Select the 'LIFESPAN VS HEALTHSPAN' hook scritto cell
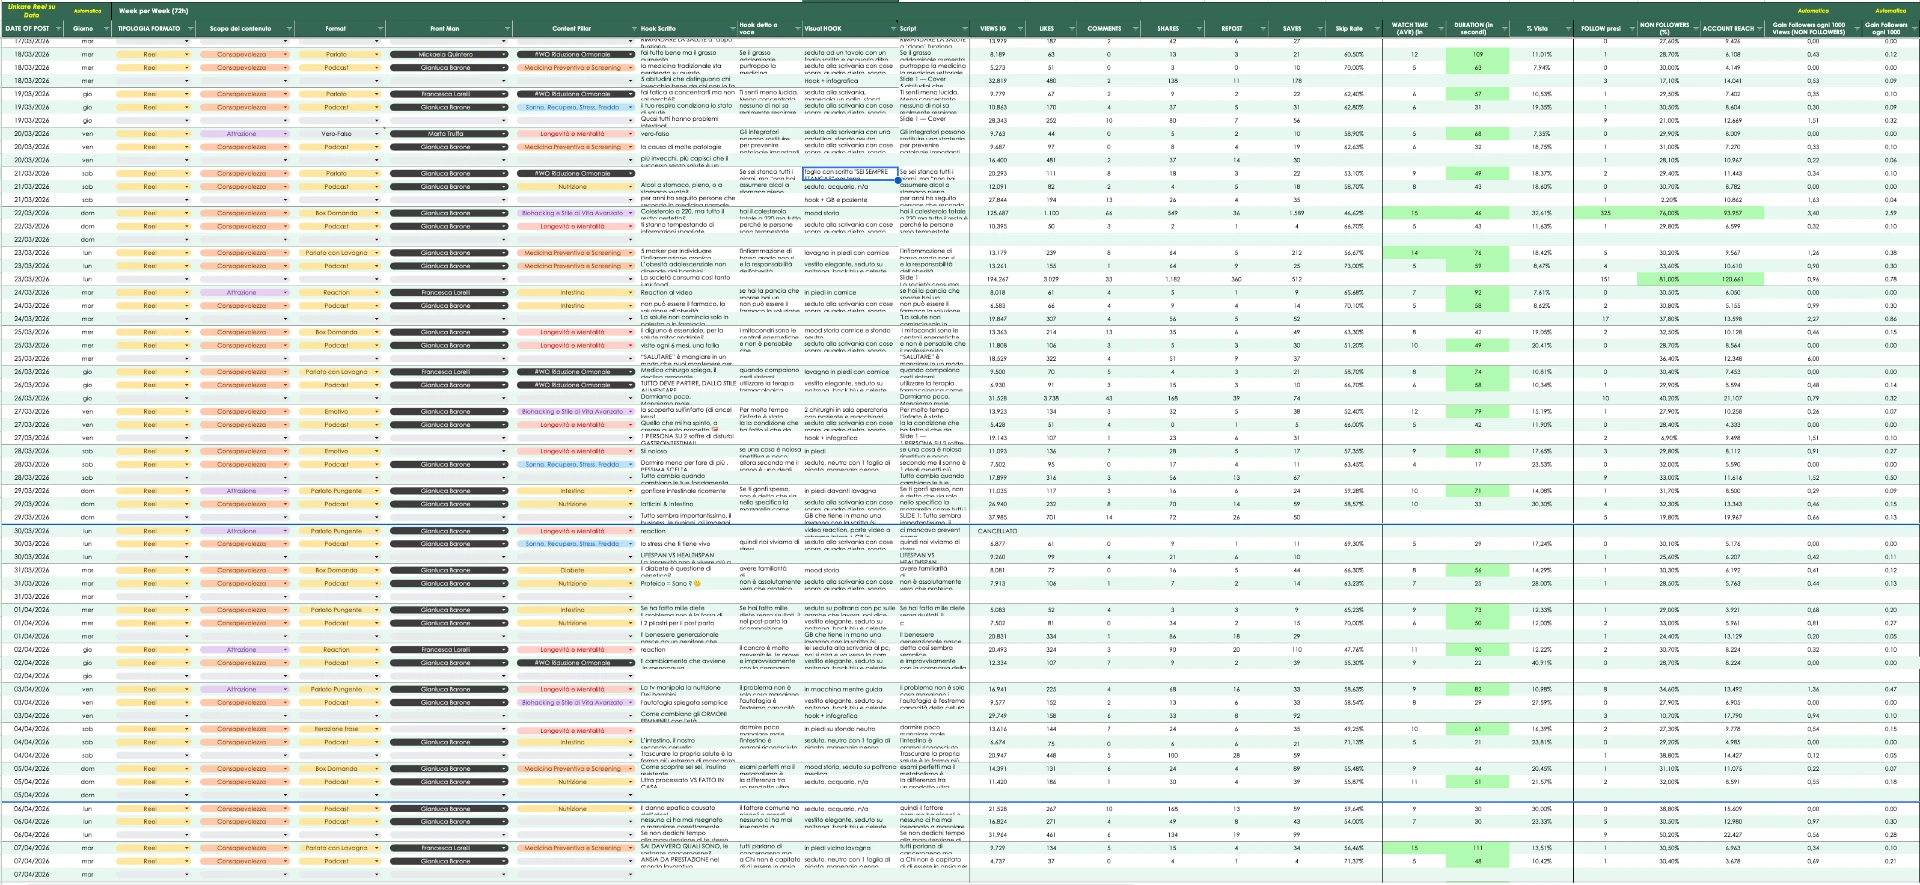 click(x=688, y=557)
